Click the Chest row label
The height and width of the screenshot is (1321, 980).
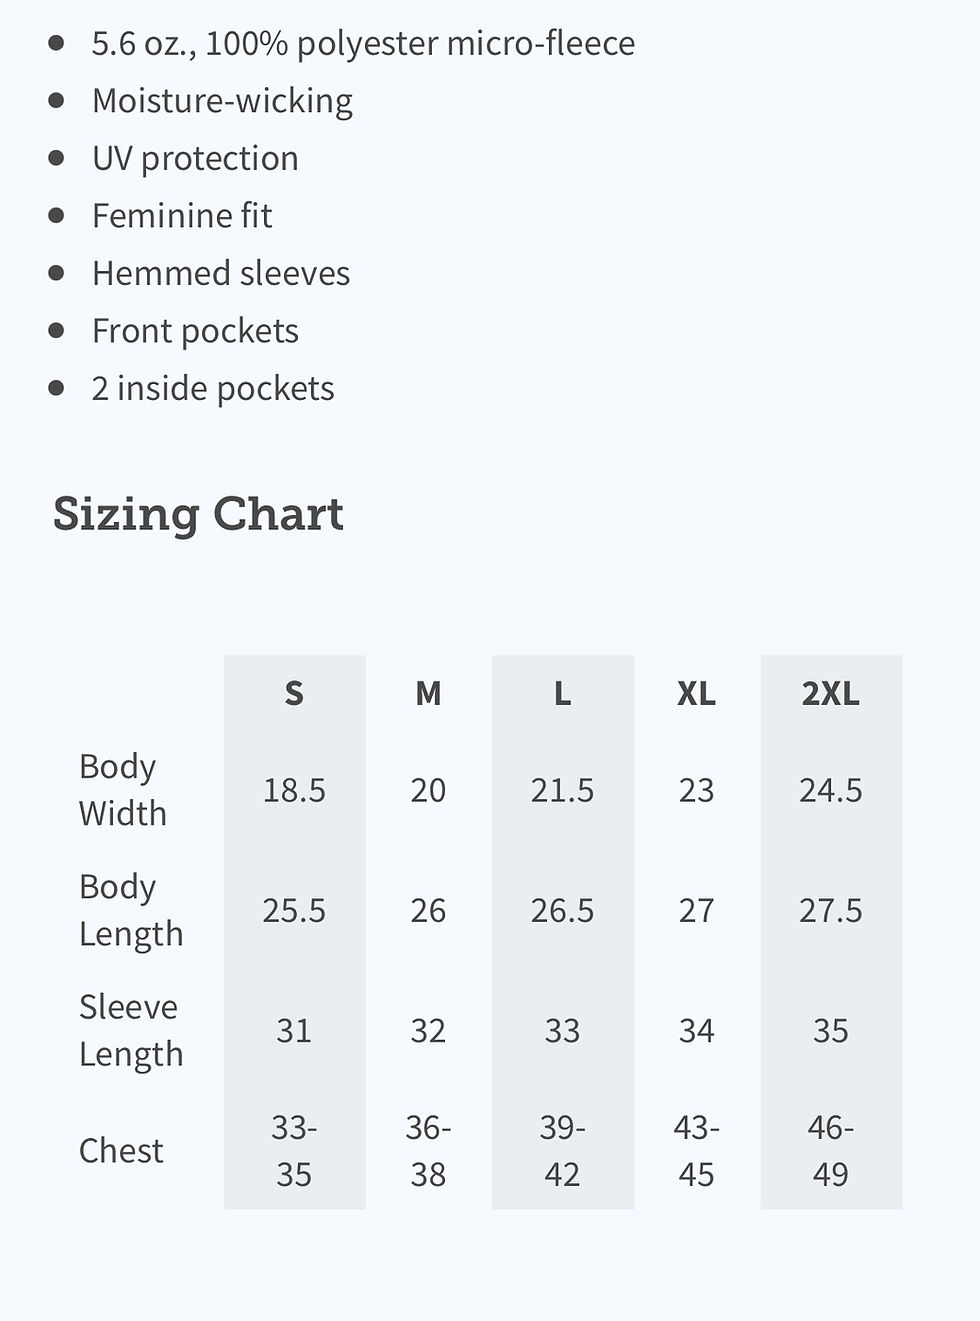(121, 1150)
